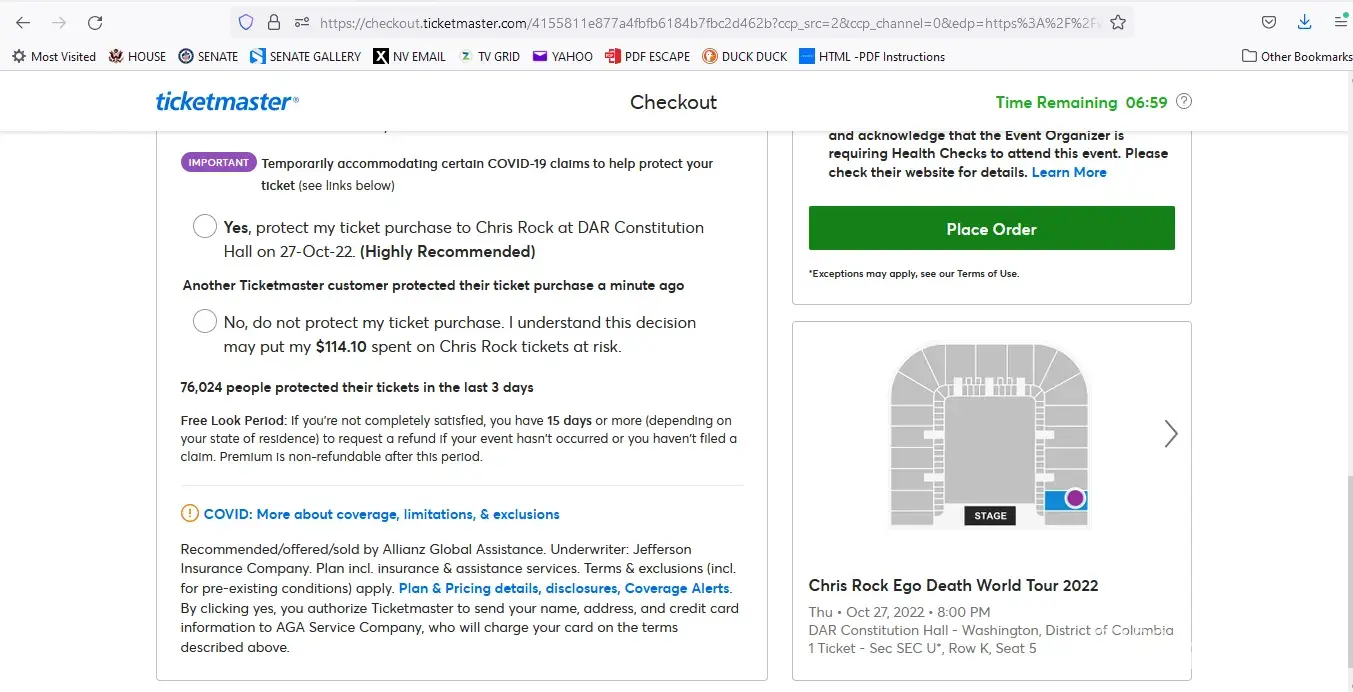Click the Ticketmaster logo
This screenshot has height=692, width=1353.
[x=227, y=101]
